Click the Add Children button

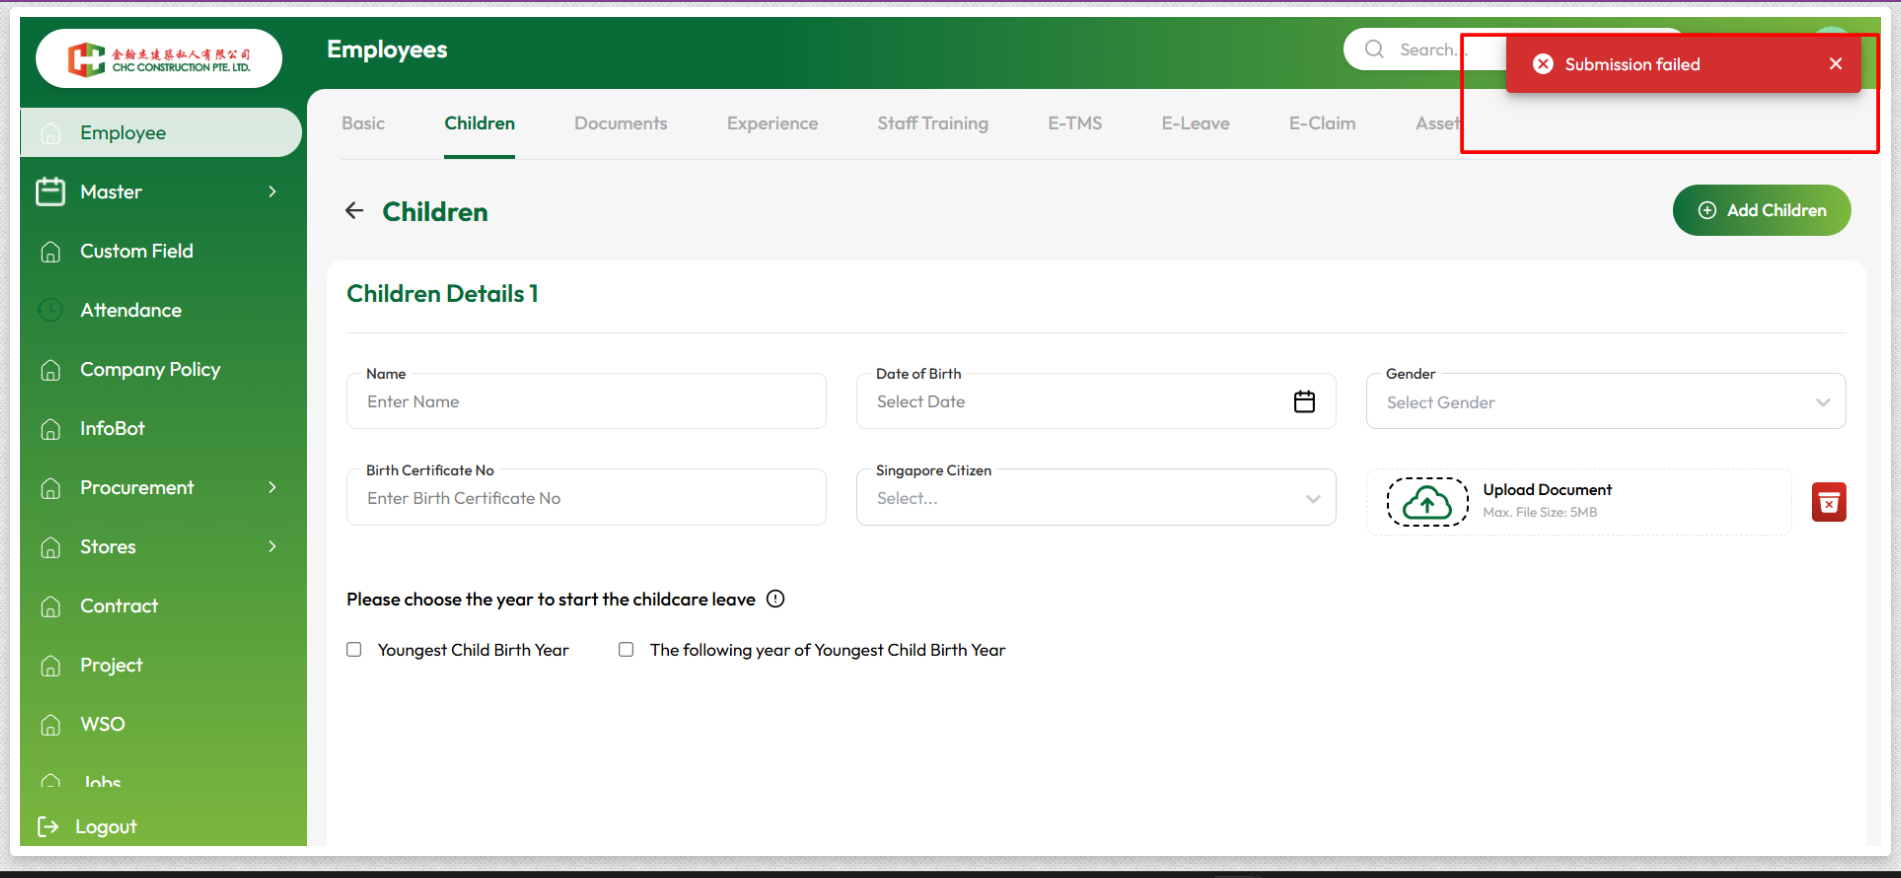(x=1761, y=210)
